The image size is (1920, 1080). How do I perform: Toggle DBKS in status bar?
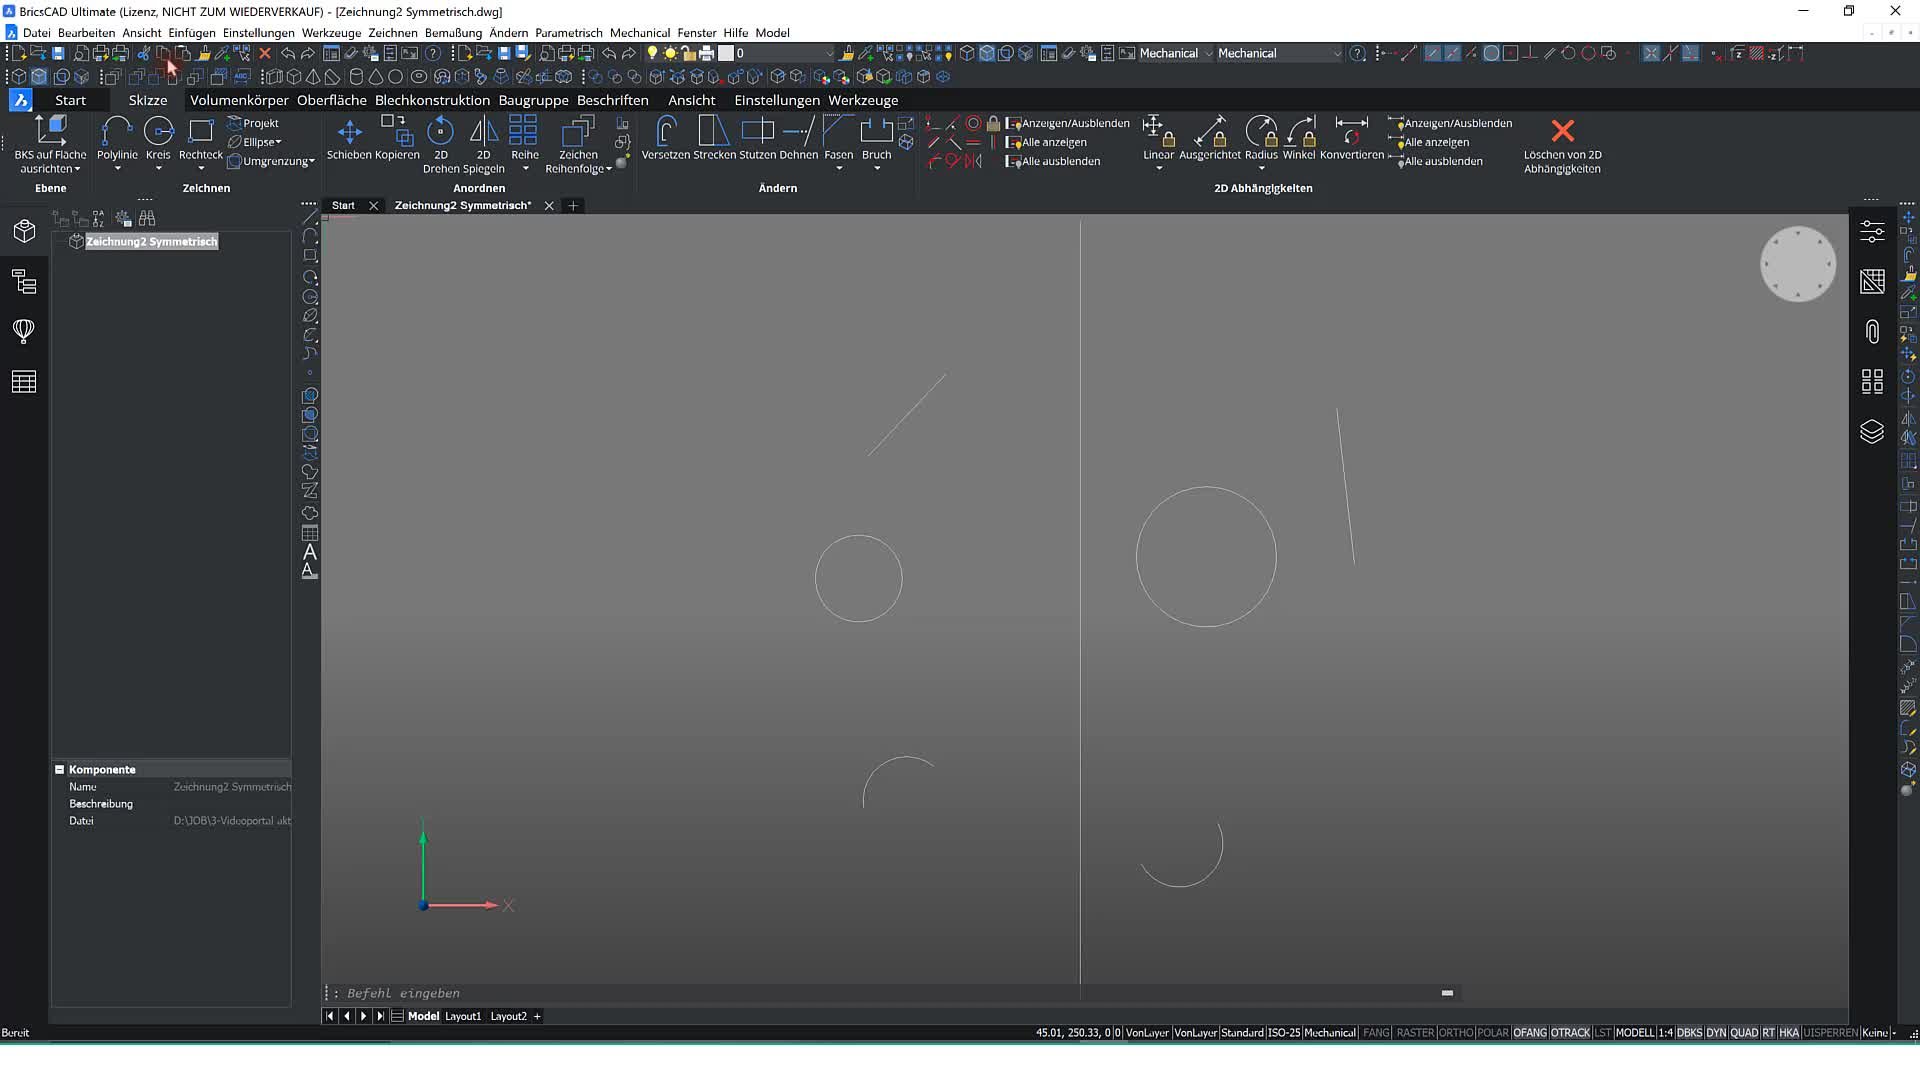(1690, 1033)
